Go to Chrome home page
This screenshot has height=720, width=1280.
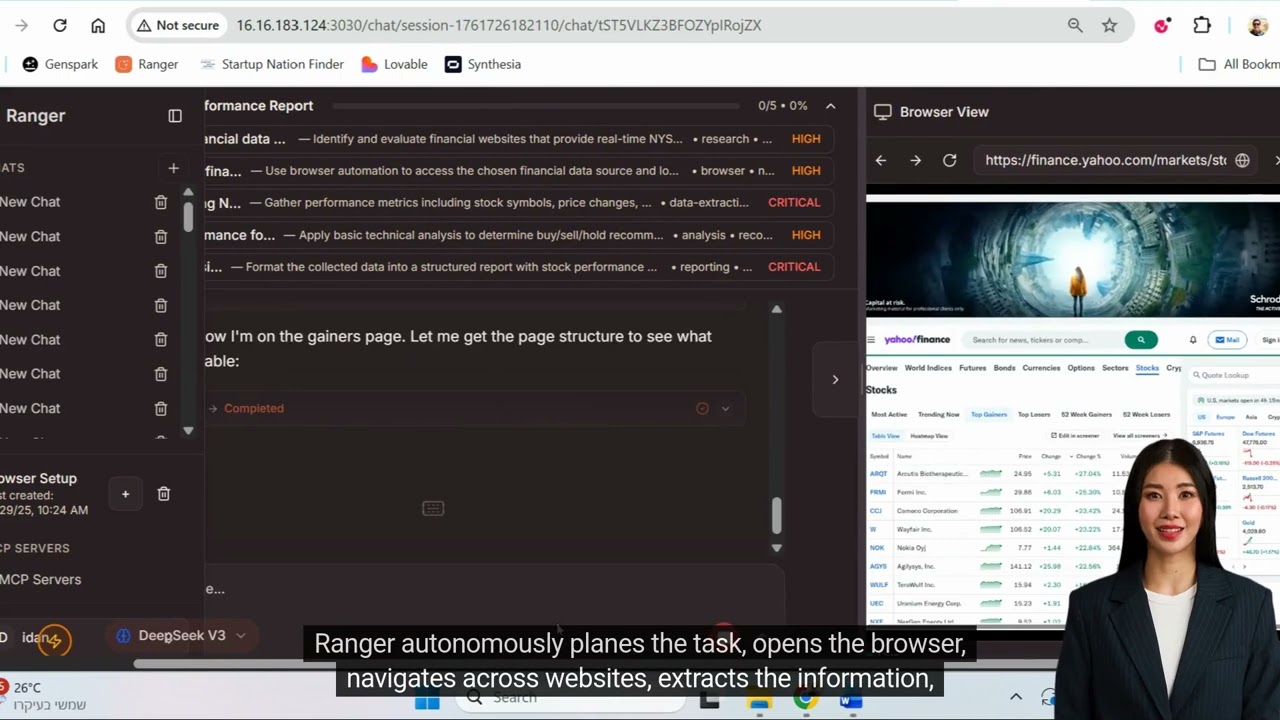98,26
